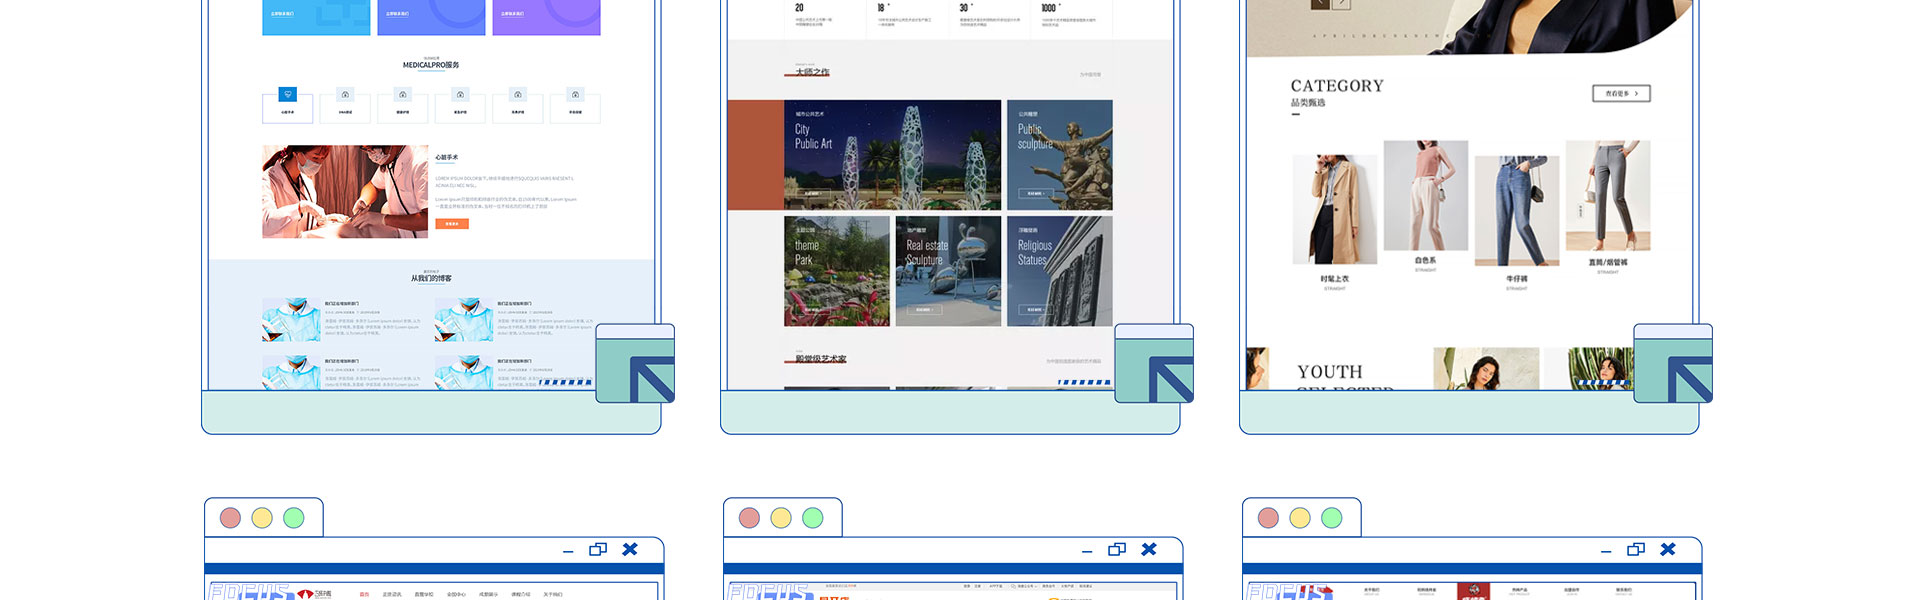
Task: Click READ MORE in the Real estate Sculpture tile
Action: click(923, 310)
